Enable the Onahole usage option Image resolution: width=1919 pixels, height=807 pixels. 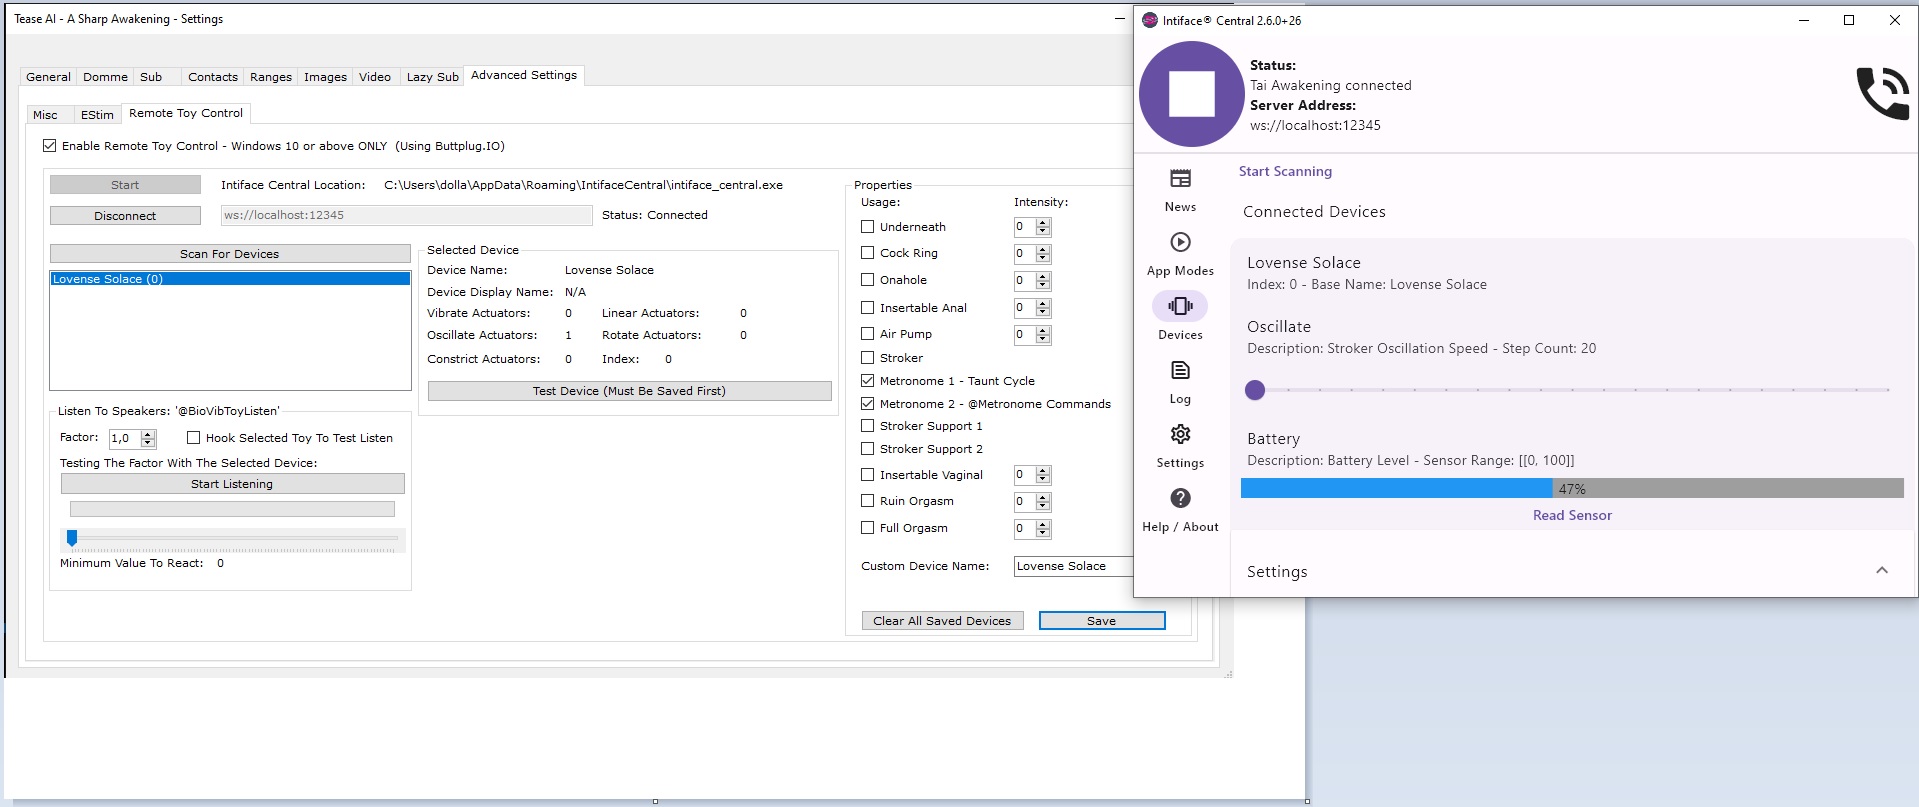(868, 280)
